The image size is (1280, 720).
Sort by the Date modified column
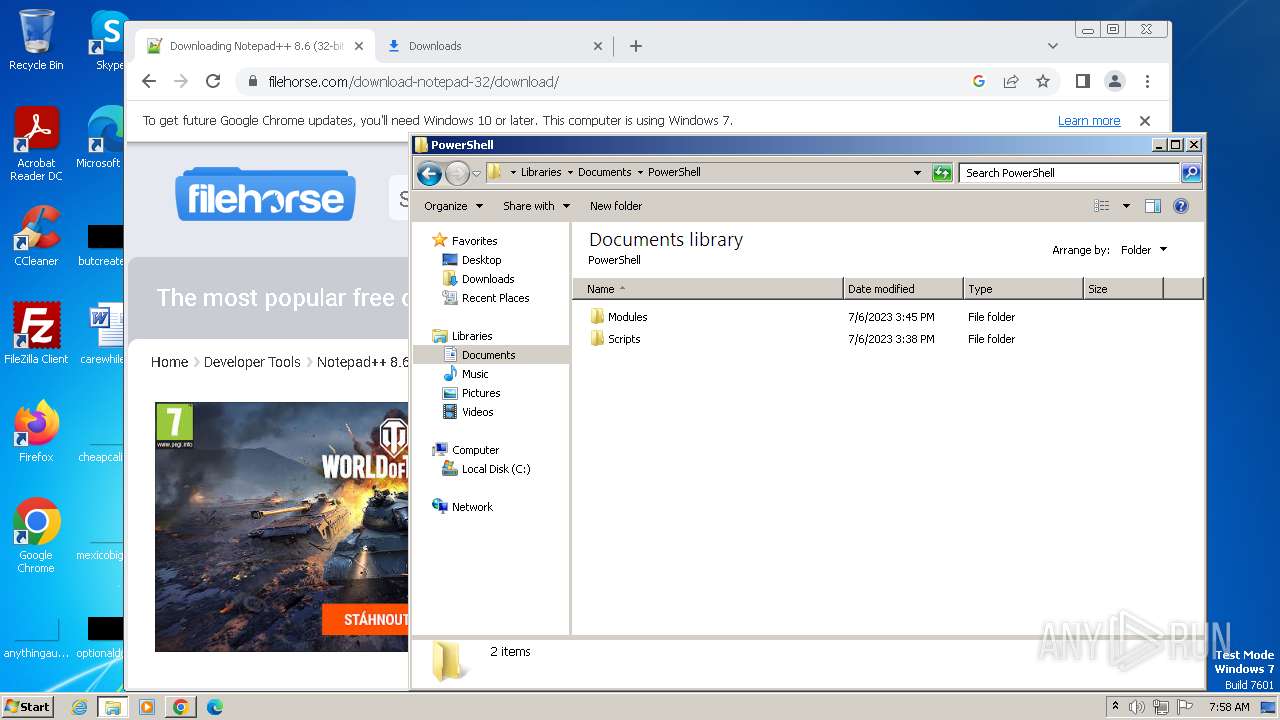(x=903, y=289)
